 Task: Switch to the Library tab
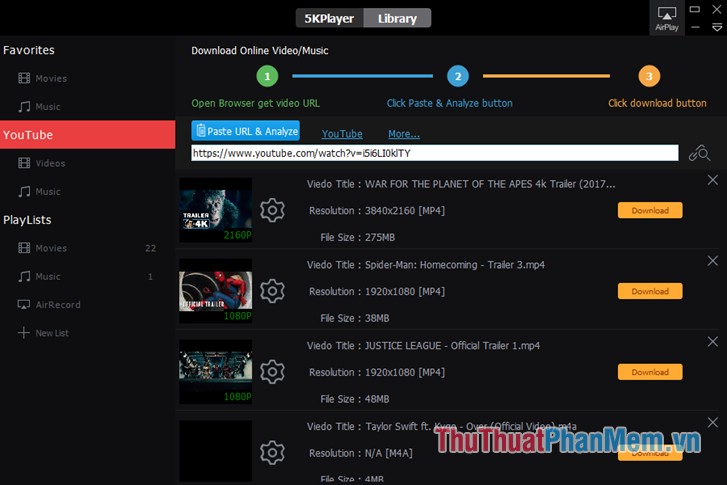(x=397, y=19)
